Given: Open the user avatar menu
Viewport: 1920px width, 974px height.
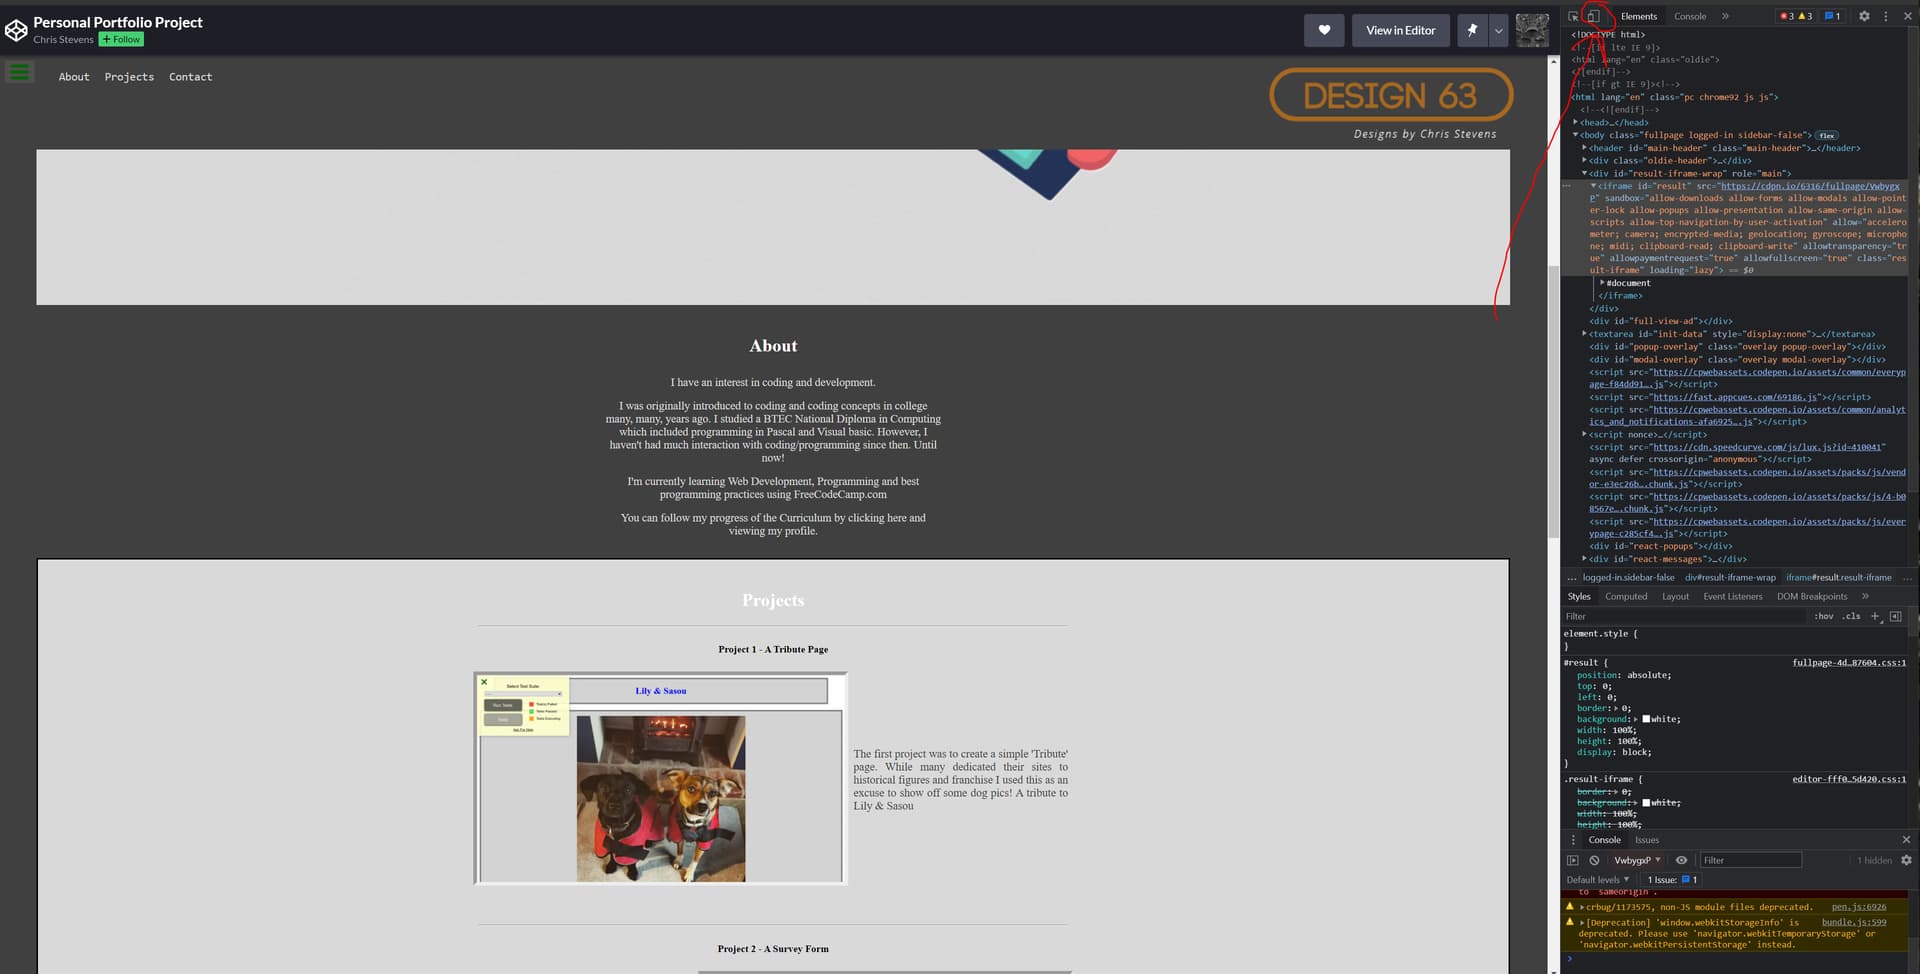Looking at the screenshot, I should pyautogui.click(x=1532, y=30).
